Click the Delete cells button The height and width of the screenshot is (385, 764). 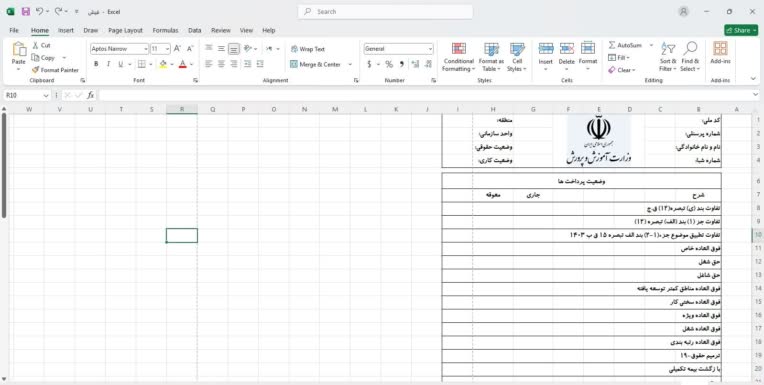(566, 57)
